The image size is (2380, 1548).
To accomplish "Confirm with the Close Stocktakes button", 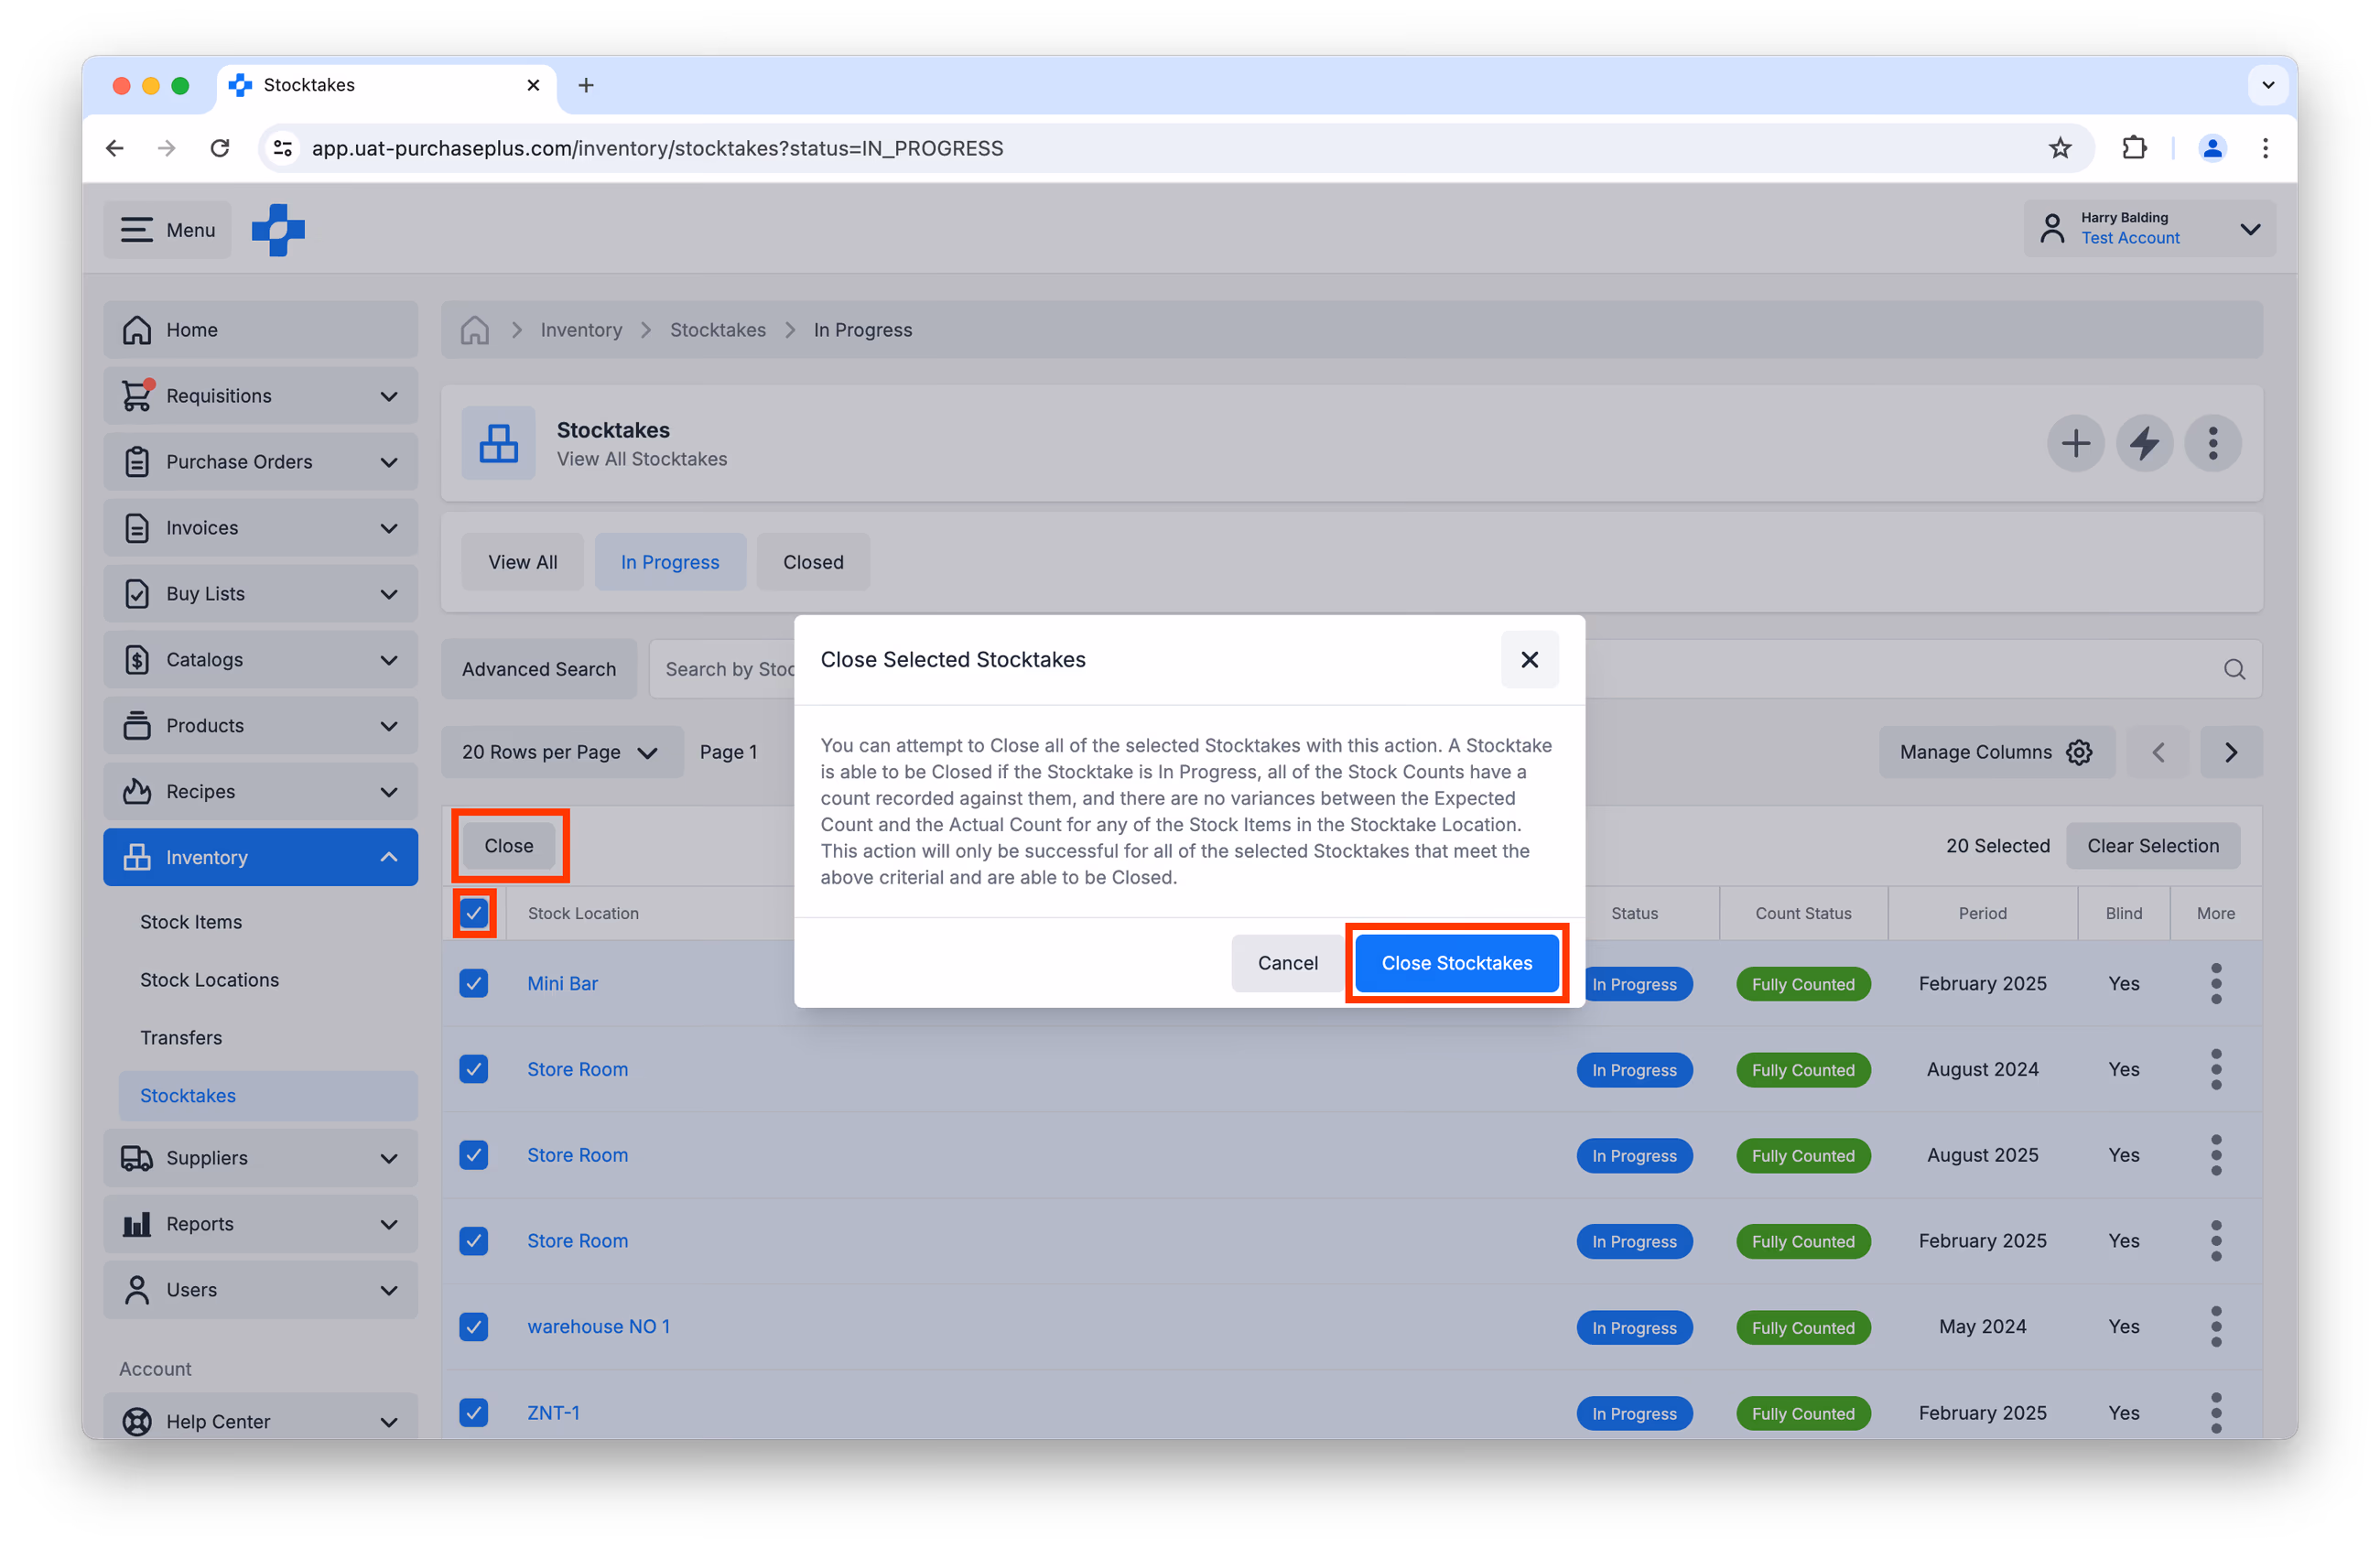I will pyautogui.click(x=1456, y=963).
